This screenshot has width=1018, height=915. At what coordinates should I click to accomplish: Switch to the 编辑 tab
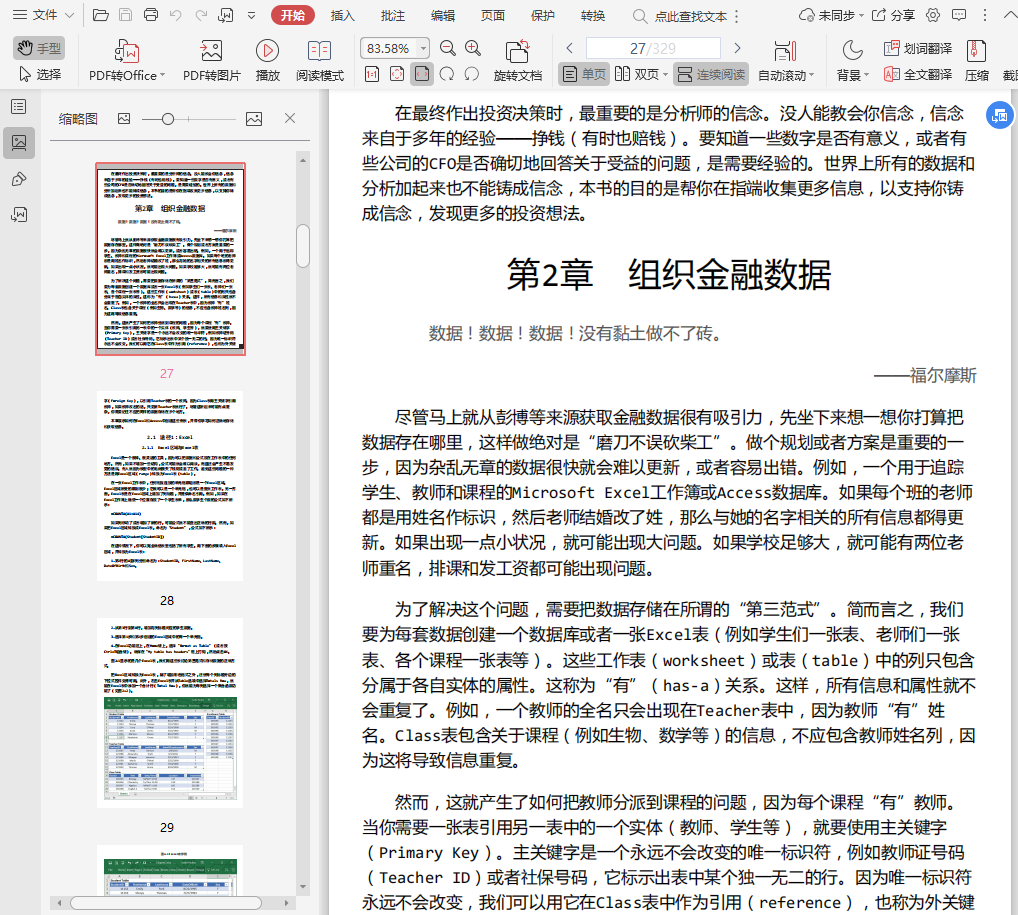point(443,16)
